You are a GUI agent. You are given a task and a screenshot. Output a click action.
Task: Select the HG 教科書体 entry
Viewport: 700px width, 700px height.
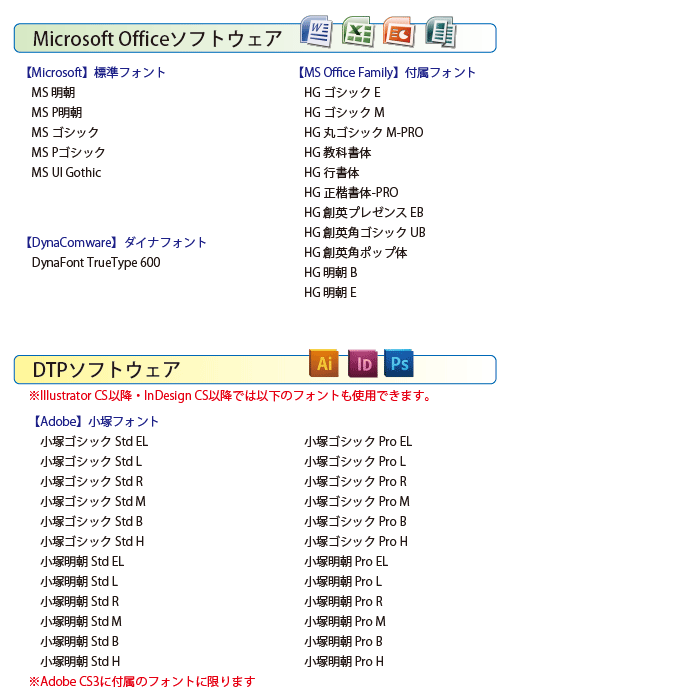(338, 153)
